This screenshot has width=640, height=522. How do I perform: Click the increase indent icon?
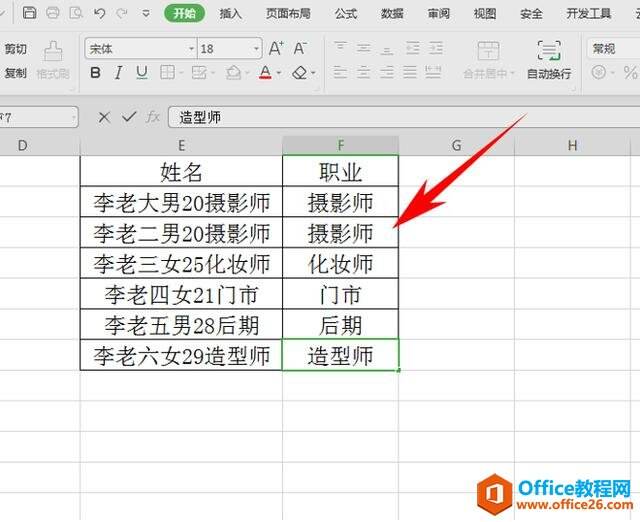point(436,49)
